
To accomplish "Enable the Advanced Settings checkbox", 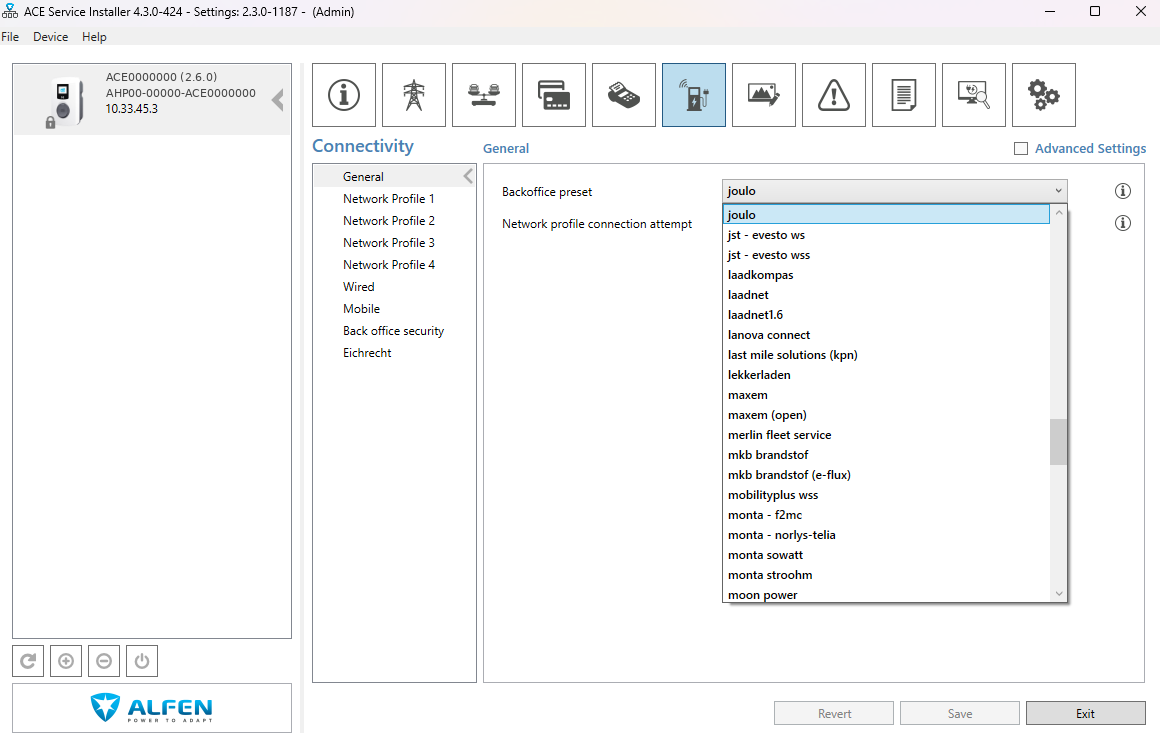I will coord(1021,149).
